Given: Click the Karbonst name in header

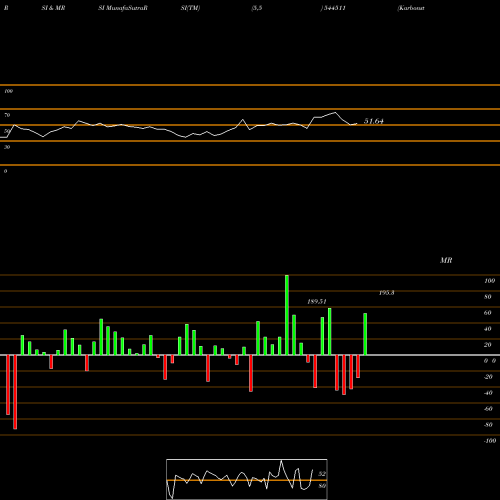Looking at the screenshot, I should click(411, 8).
